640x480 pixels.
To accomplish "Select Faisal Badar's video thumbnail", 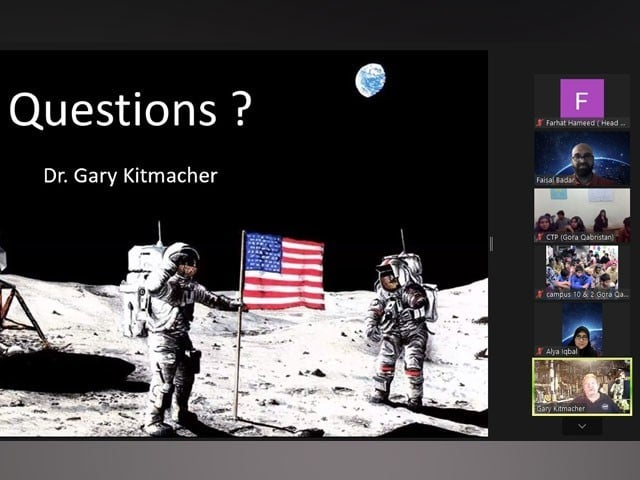I will 582,159.
